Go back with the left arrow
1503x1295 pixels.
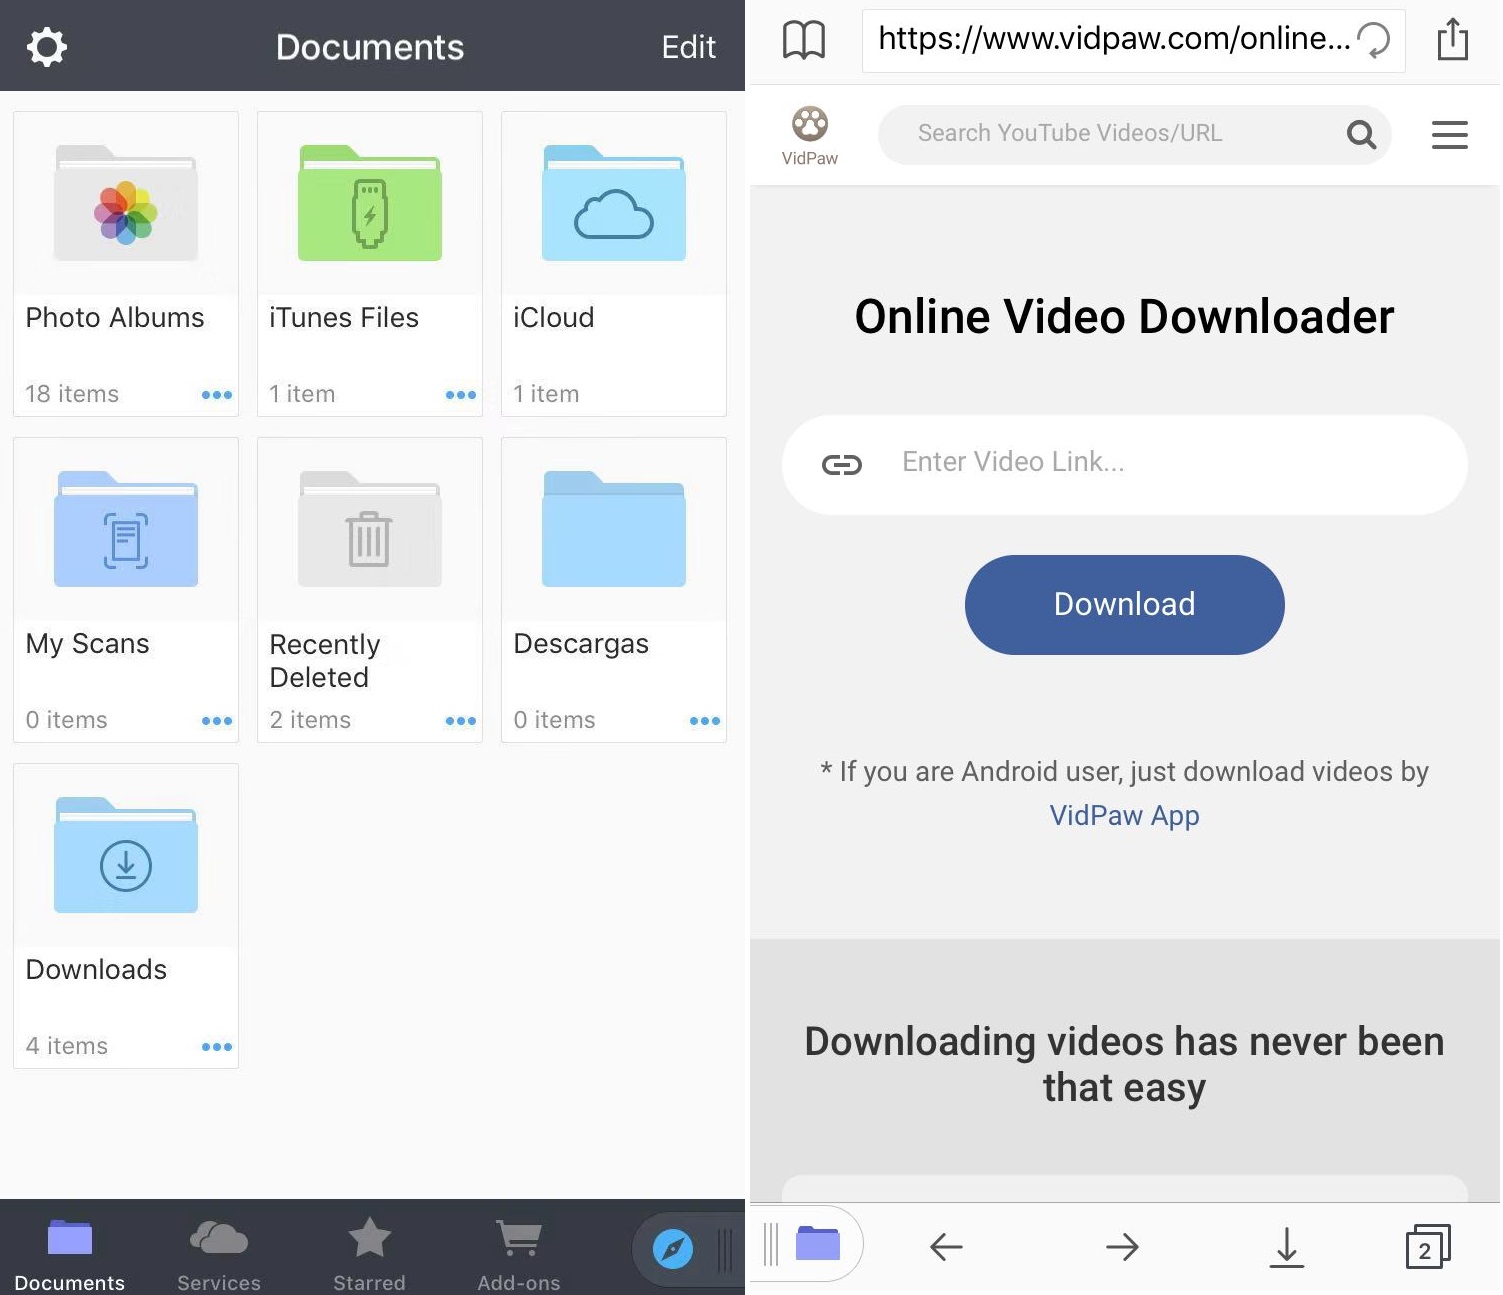coord(946,1247)
